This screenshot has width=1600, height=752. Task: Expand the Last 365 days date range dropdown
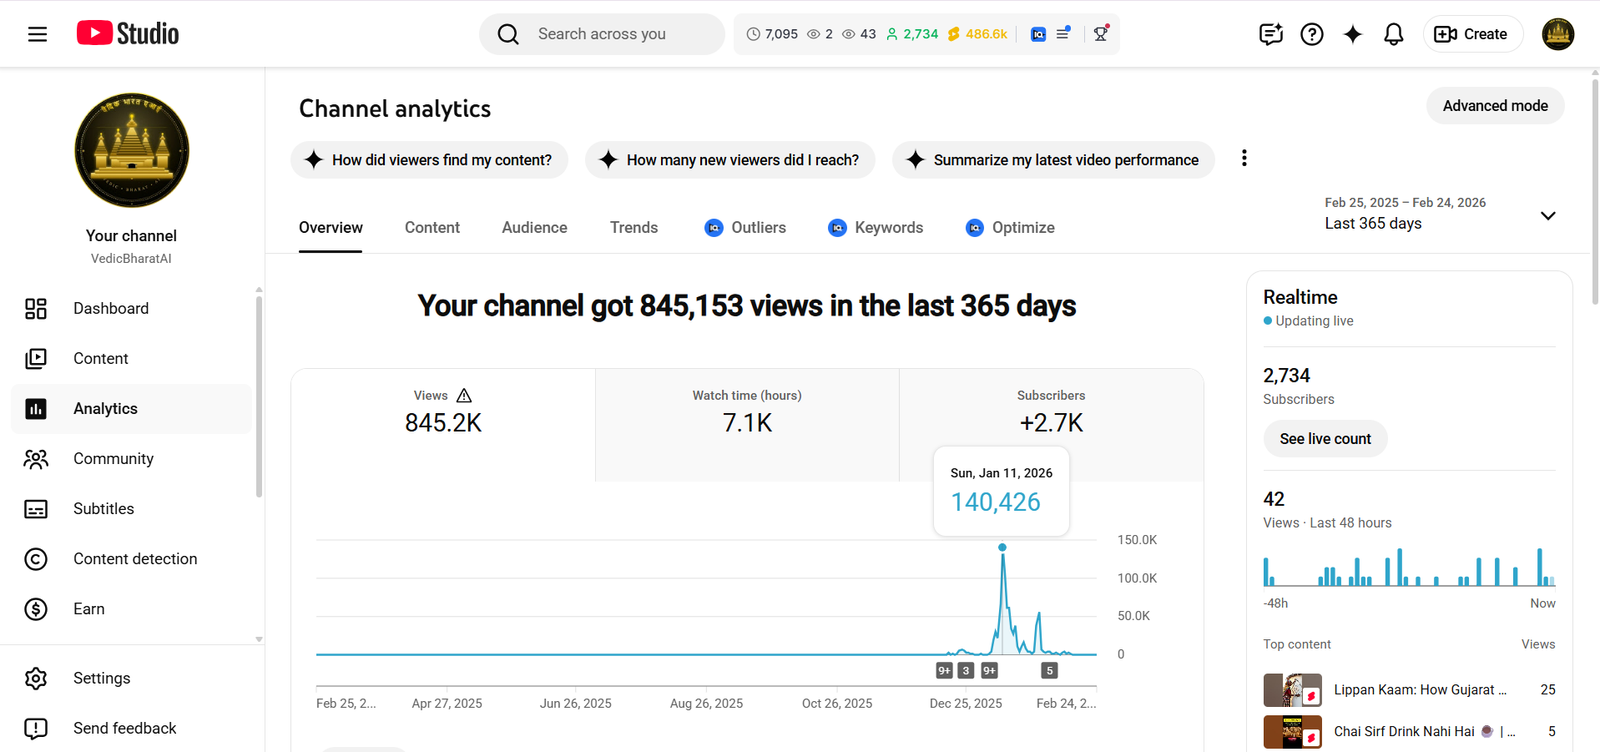[x=1547, y=216]
